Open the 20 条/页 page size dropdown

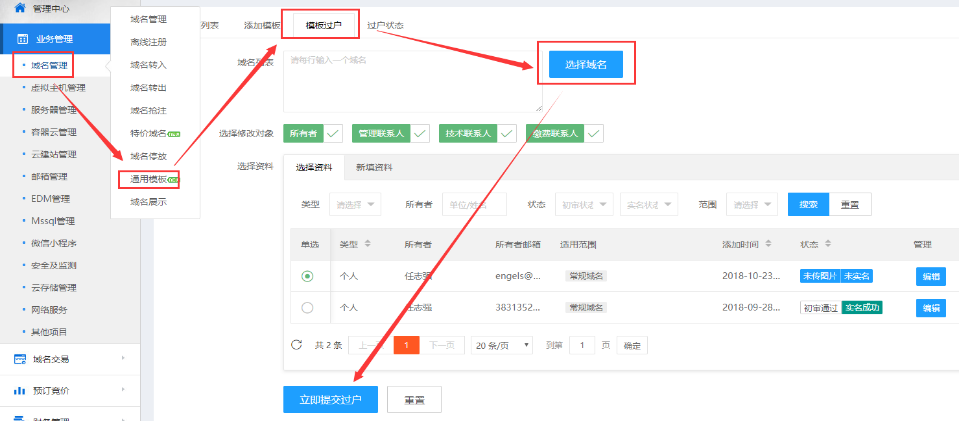[x=503, y=345]
